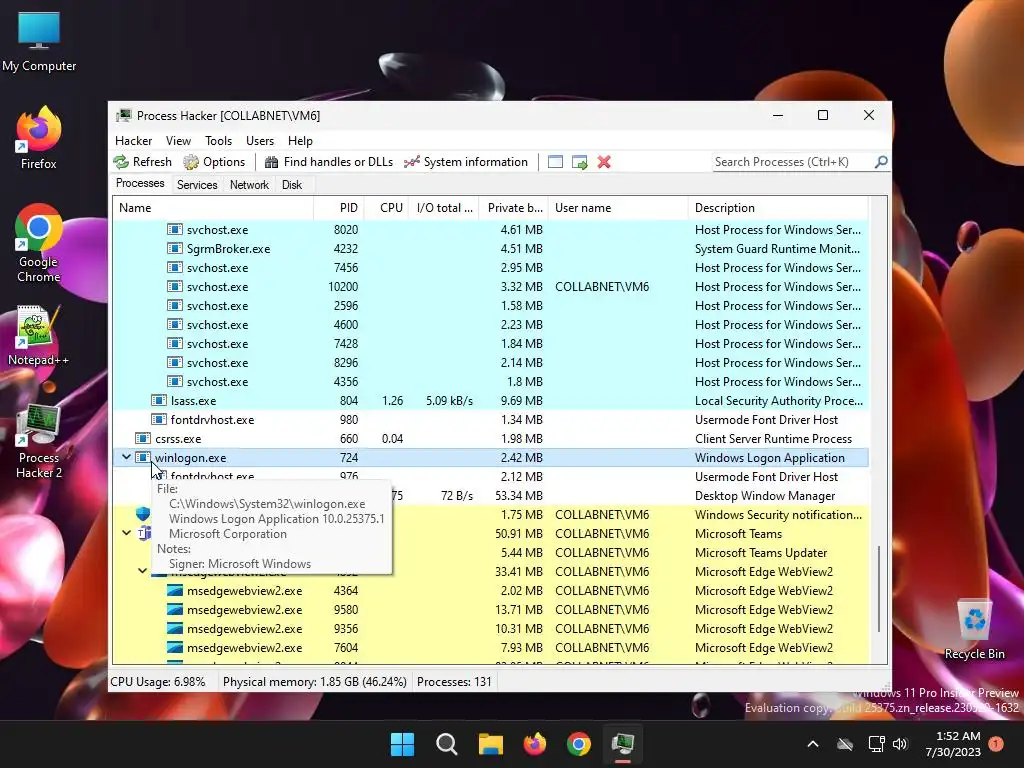Switch to the Disk tab
This screenshot has height=768, width=1024.
click(x=292, y=185)
